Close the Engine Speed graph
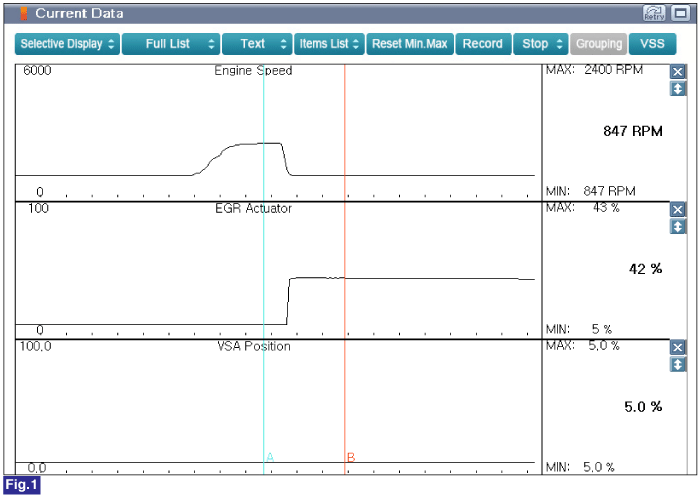This screenshot has height=497, width=700. click(677, 71)
